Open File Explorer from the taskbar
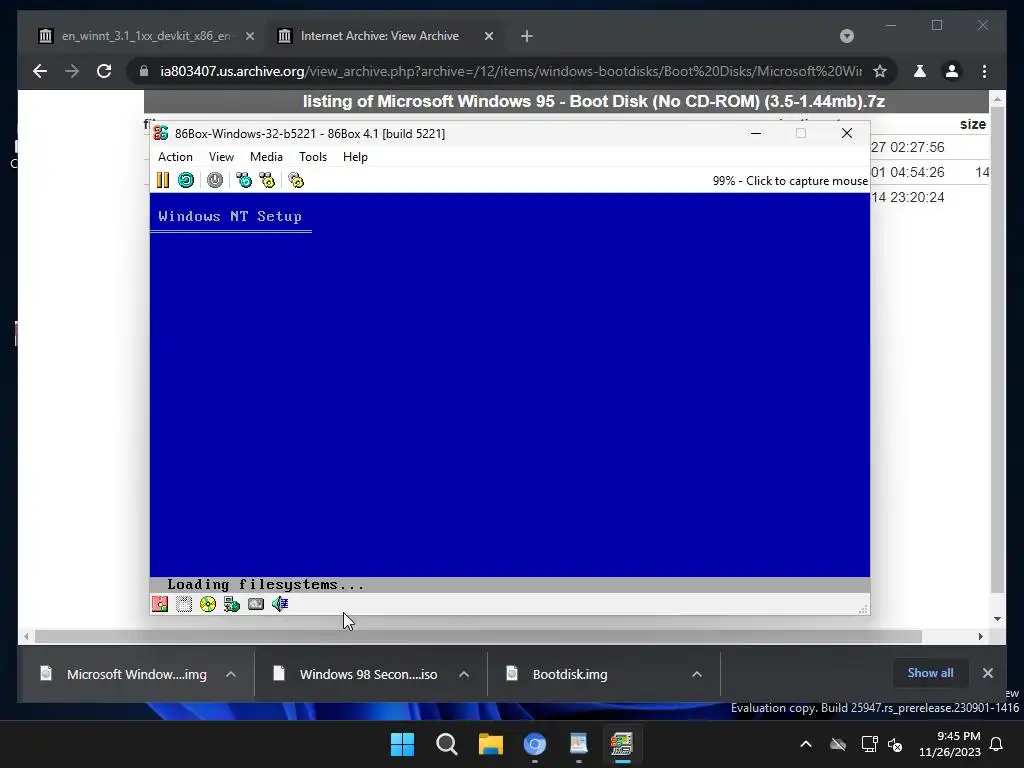 pos(490,744)
